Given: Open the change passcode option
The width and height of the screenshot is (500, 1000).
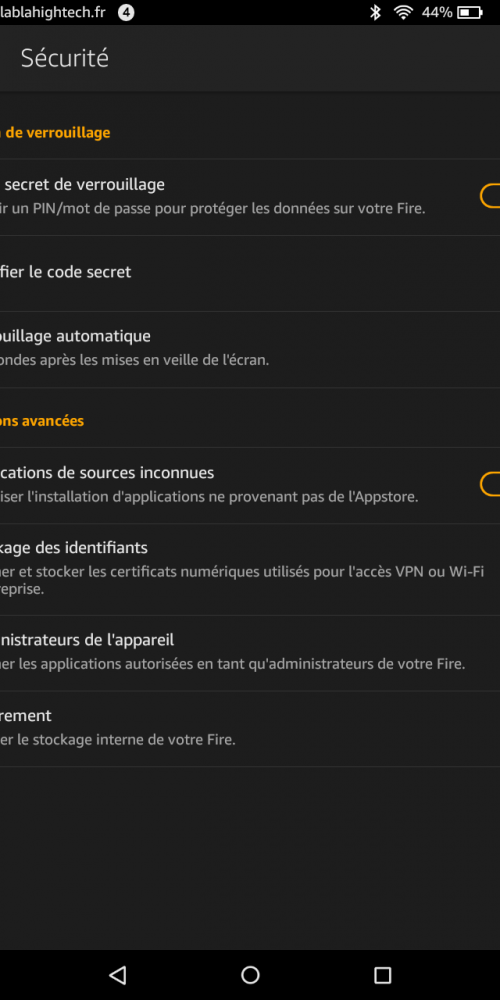Looking at the screenshot, I should (250, 273).
